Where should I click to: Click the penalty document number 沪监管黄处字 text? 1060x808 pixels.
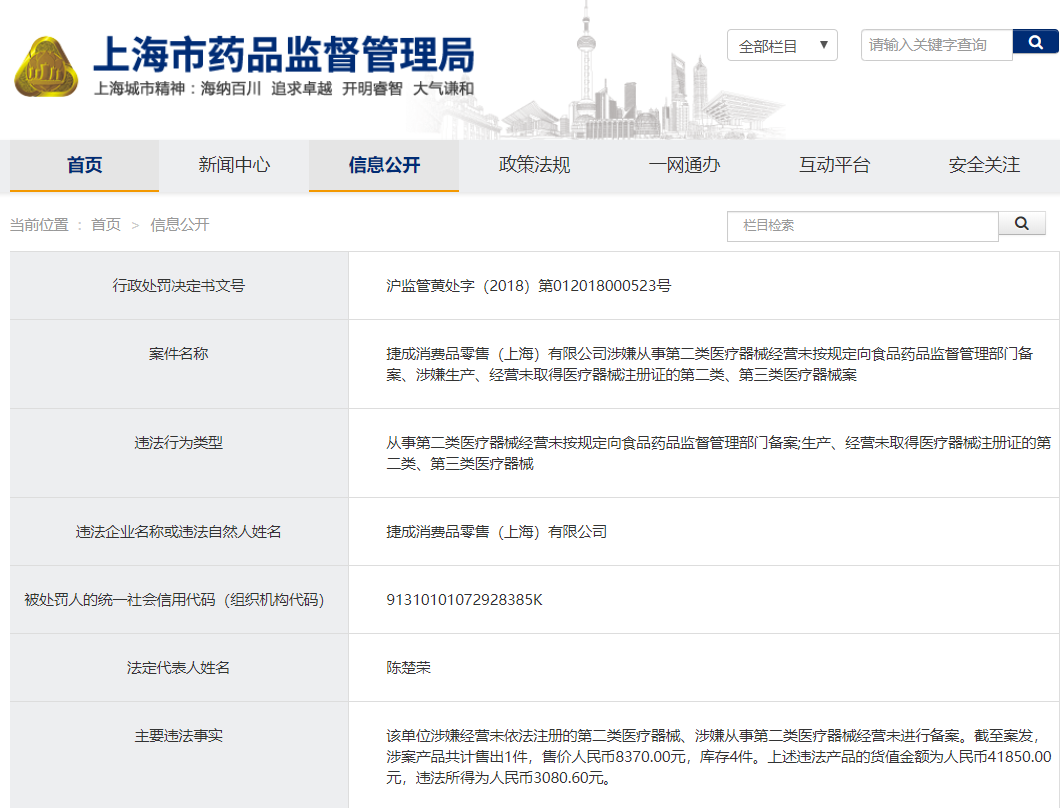(528, 286)
